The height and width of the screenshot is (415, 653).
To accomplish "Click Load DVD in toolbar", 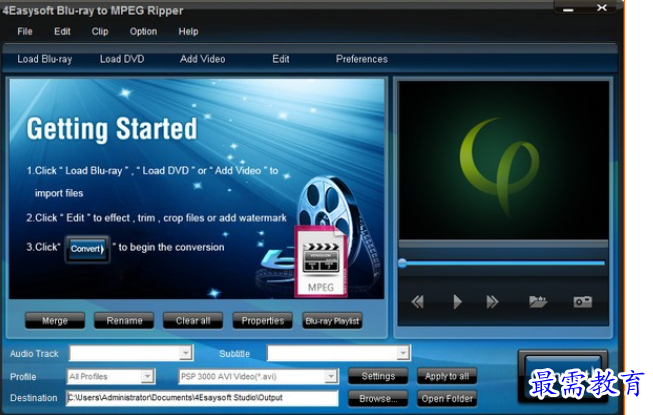I will coord(122,59).
